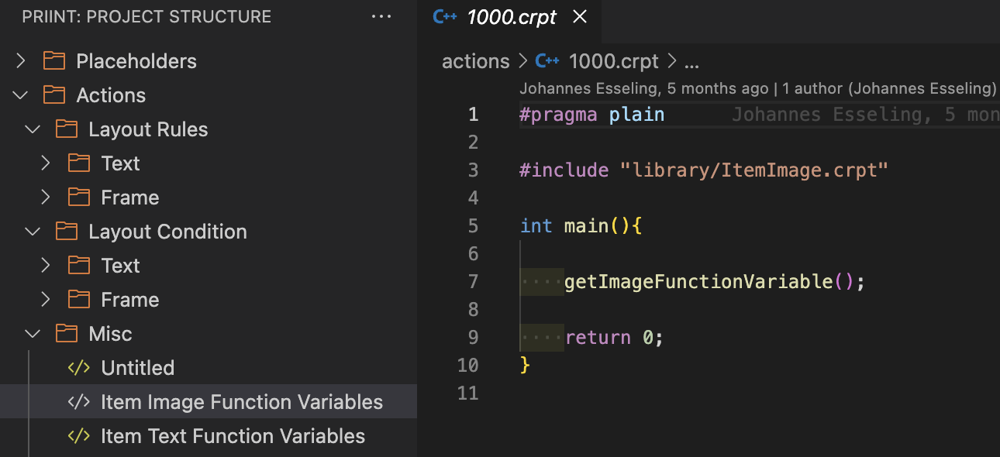Collapse the Actions folder chevron
The height and width of the screenshot is (457, 1000).
[x=21, y=96]
